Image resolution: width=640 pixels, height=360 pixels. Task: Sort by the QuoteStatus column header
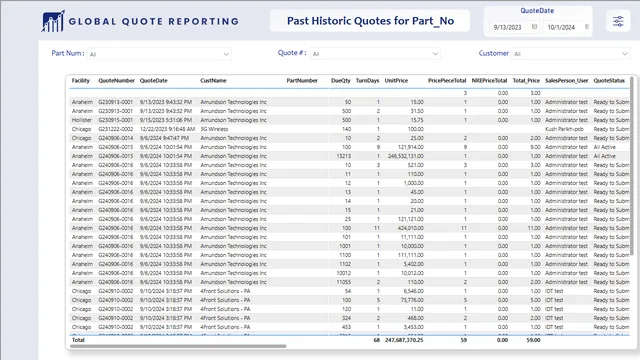(609, 80)
